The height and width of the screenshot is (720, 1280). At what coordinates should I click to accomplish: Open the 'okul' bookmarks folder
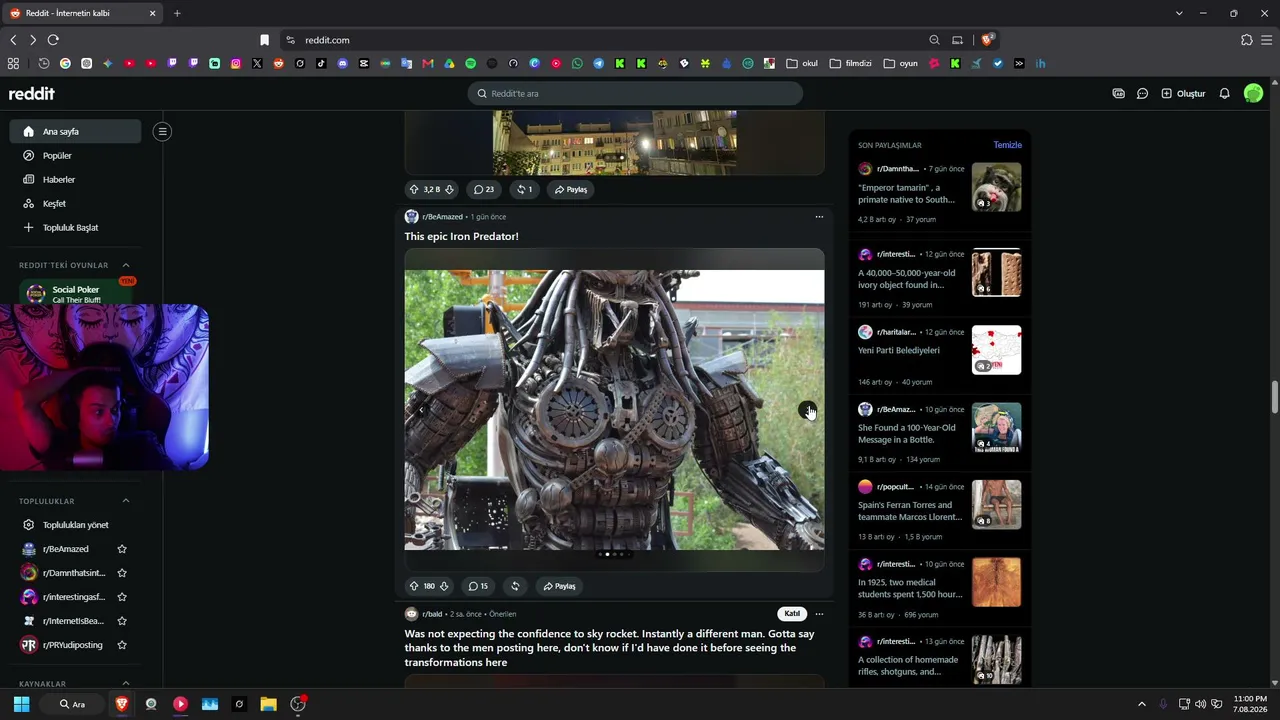802,64
